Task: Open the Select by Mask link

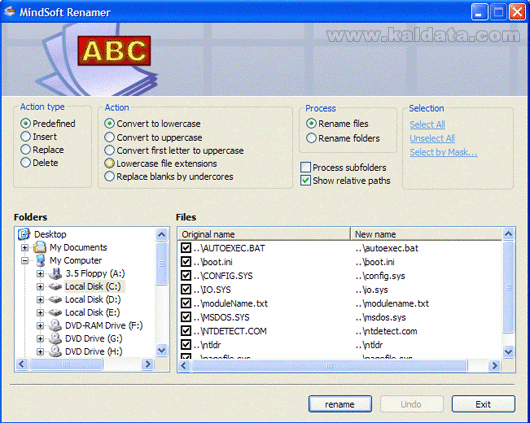Action: tap(443, 152)
